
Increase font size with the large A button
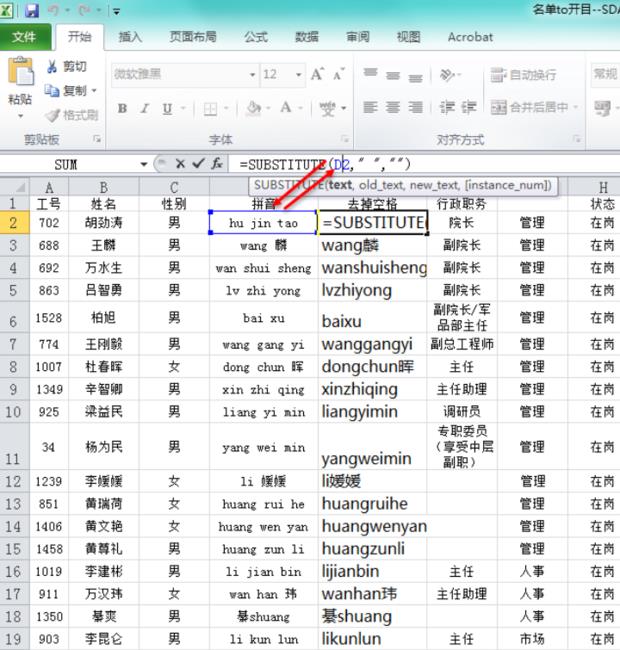click(x=317, y=74)
